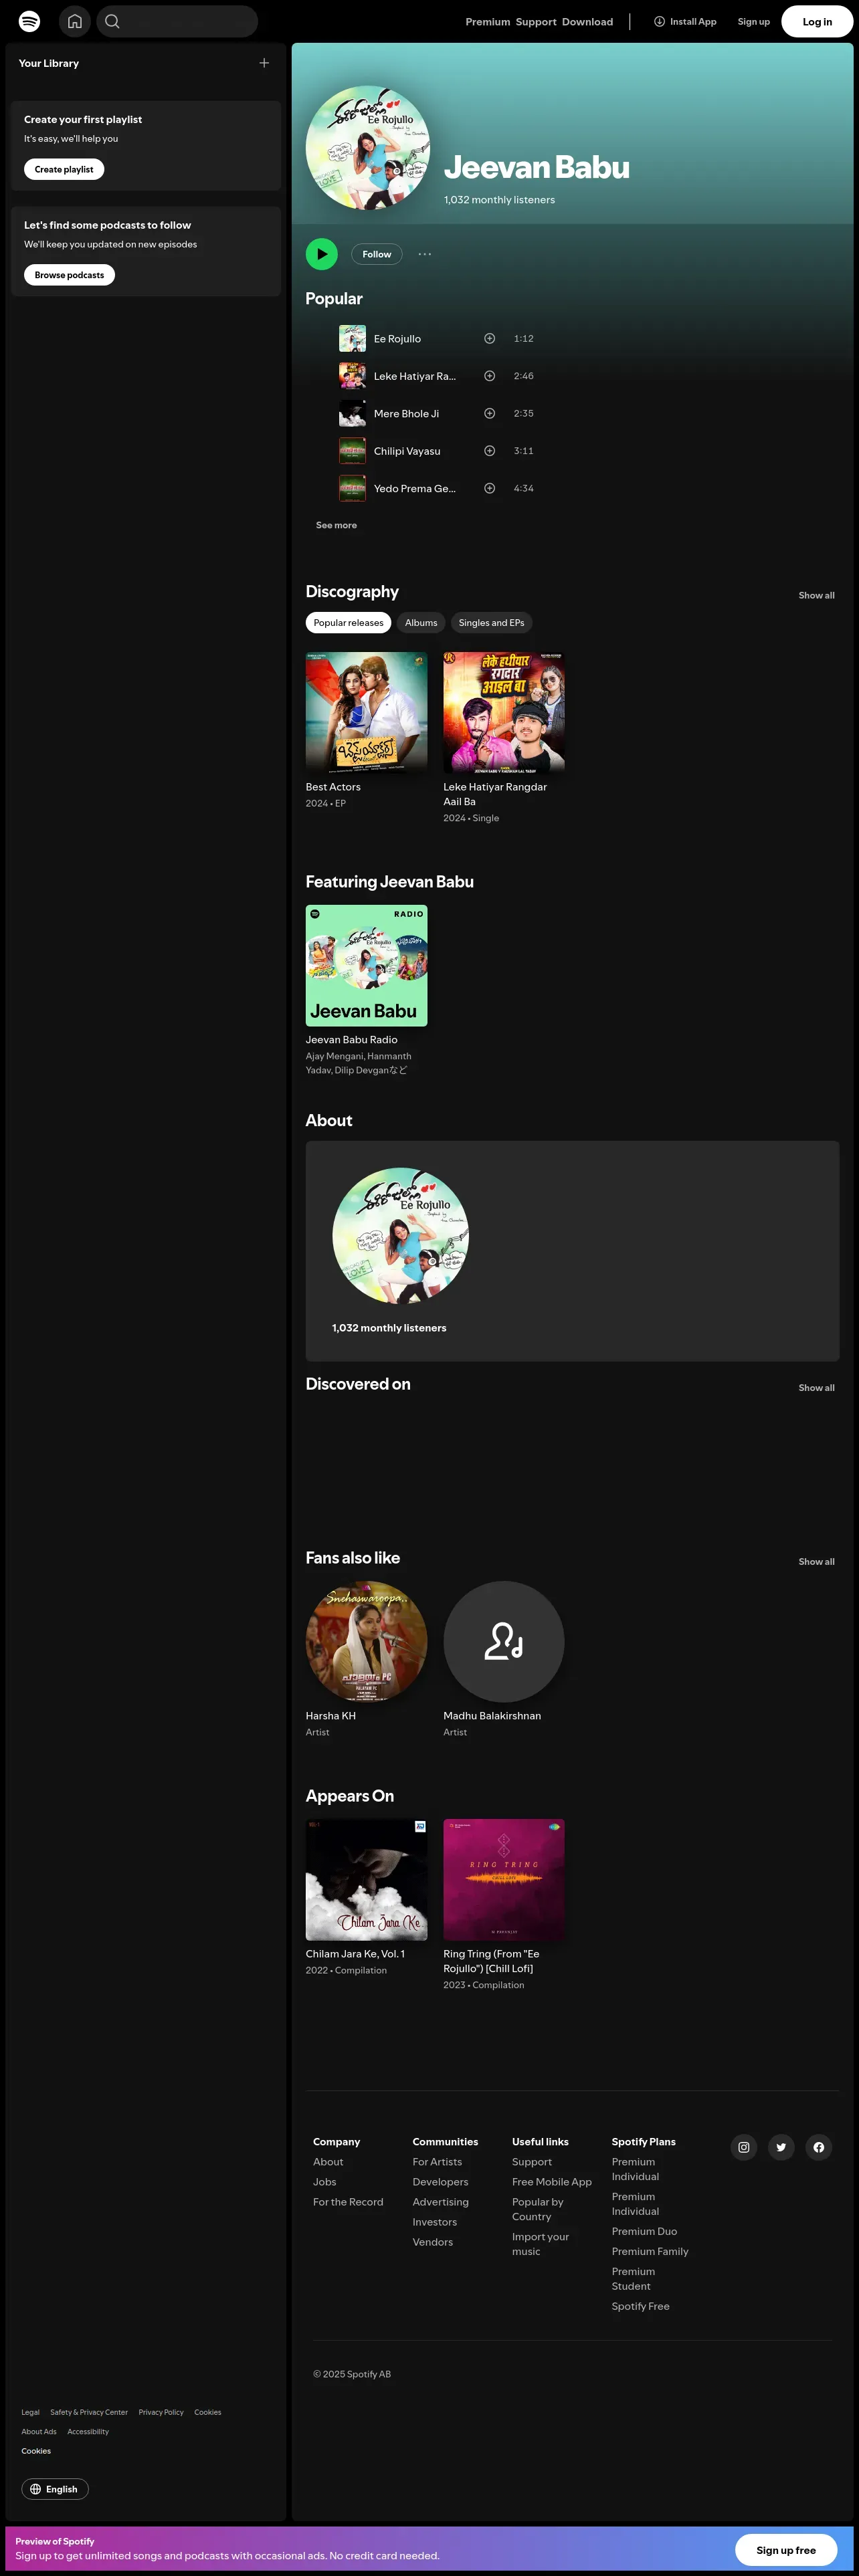Screen dimensions: 859x2576
Task: Open Accessibility sidebar link
Action: tap(88, 2432)
